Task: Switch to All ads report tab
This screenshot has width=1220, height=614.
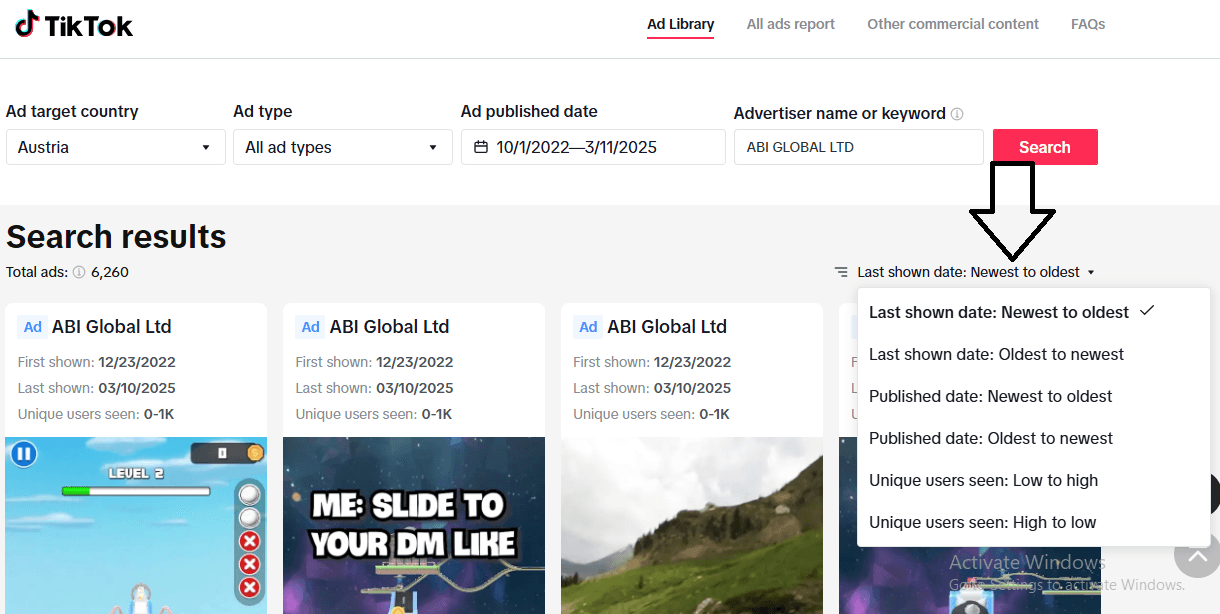Action: coord(790,24)
